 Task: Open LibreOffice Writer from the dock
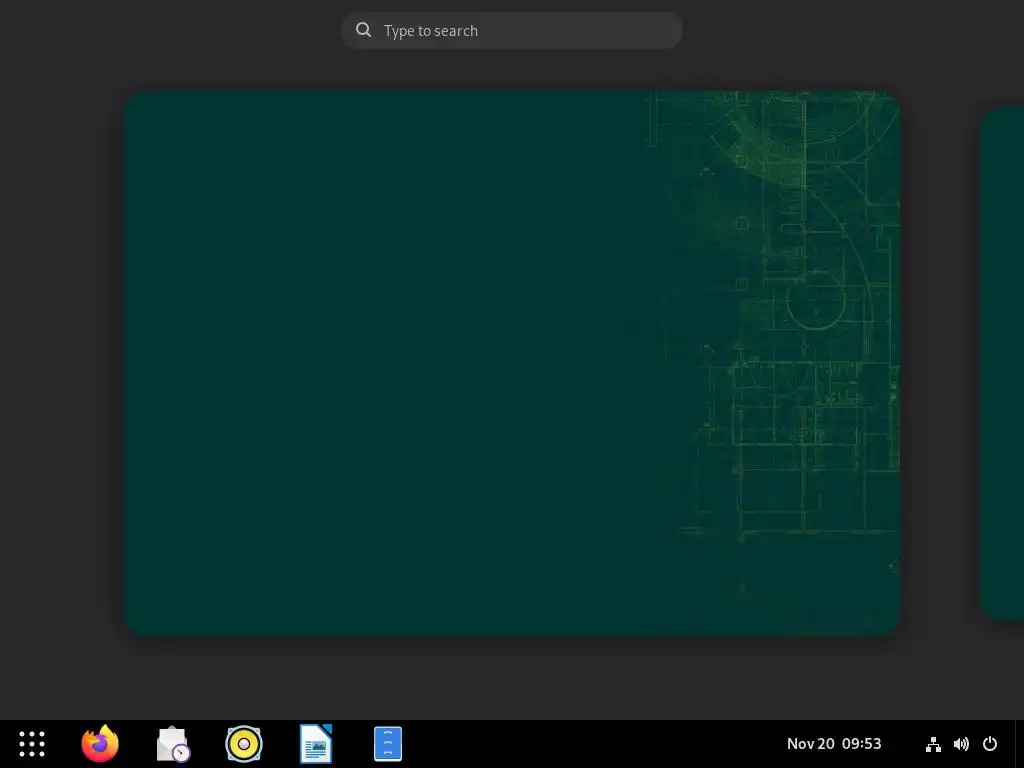316,744
